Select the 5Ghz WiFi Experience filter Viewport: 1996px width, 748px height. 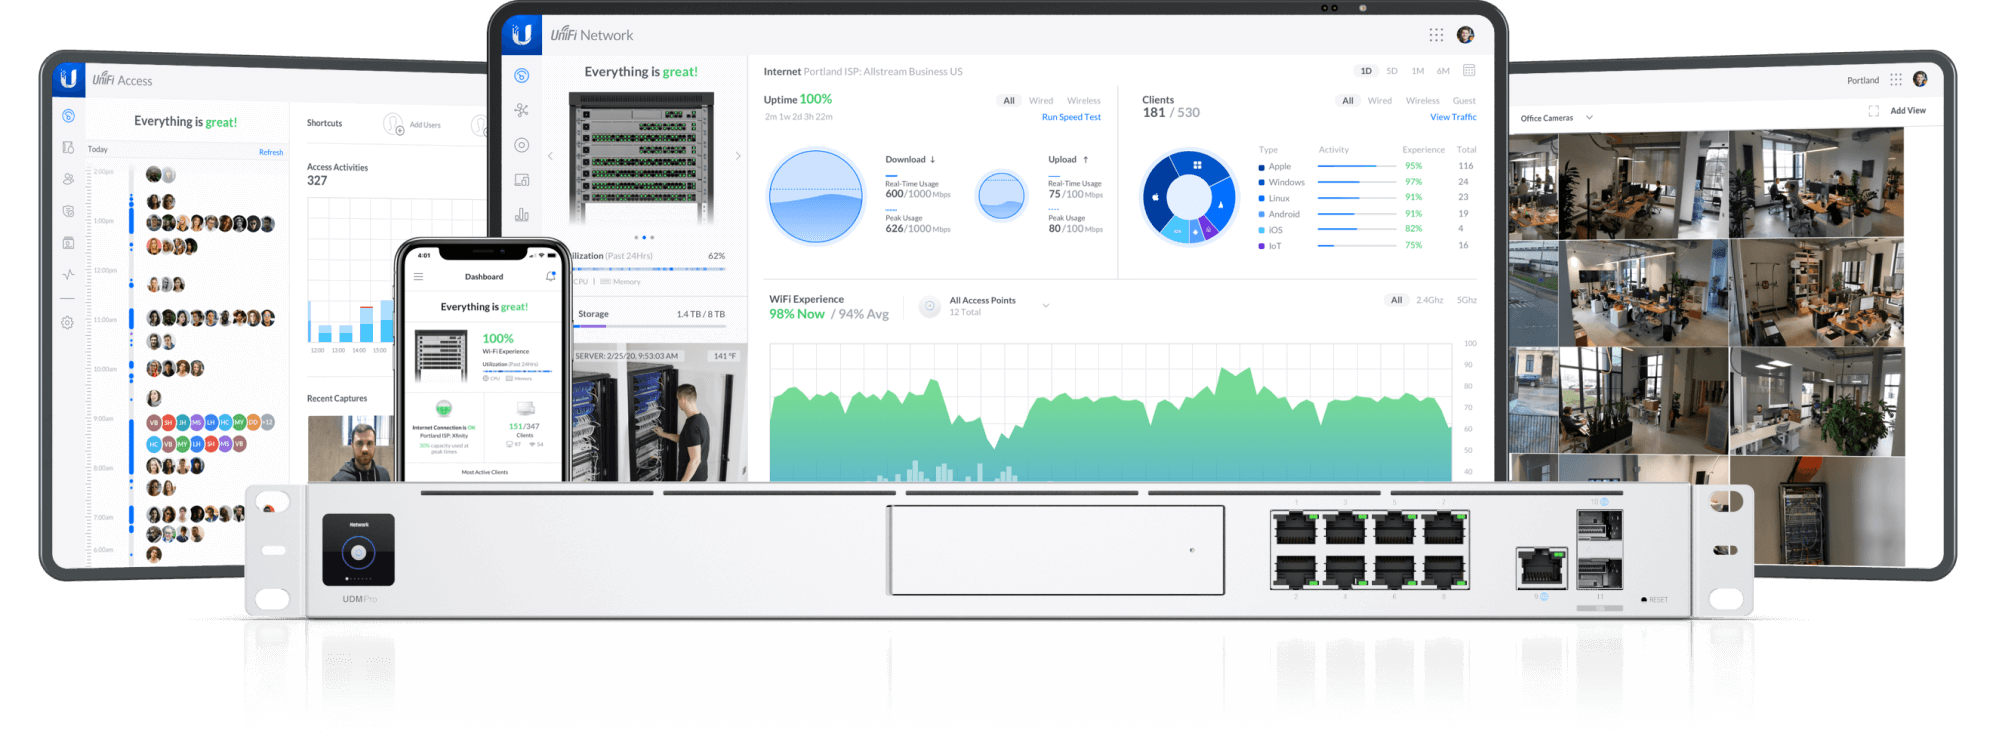tap(1466, 300)
